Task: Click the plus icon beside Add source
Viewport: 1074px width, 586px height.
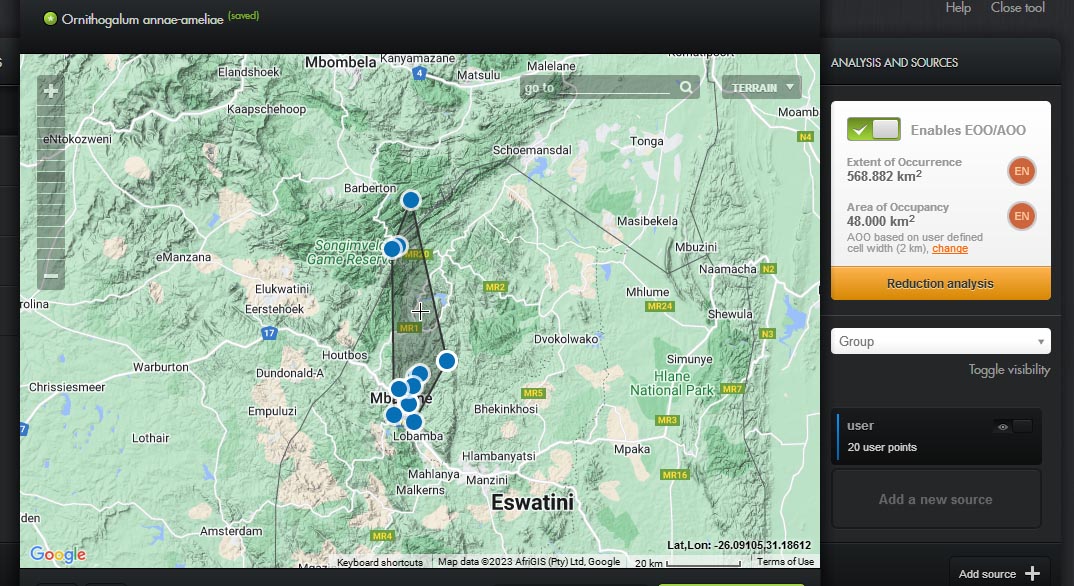Action: [1032, 574]
